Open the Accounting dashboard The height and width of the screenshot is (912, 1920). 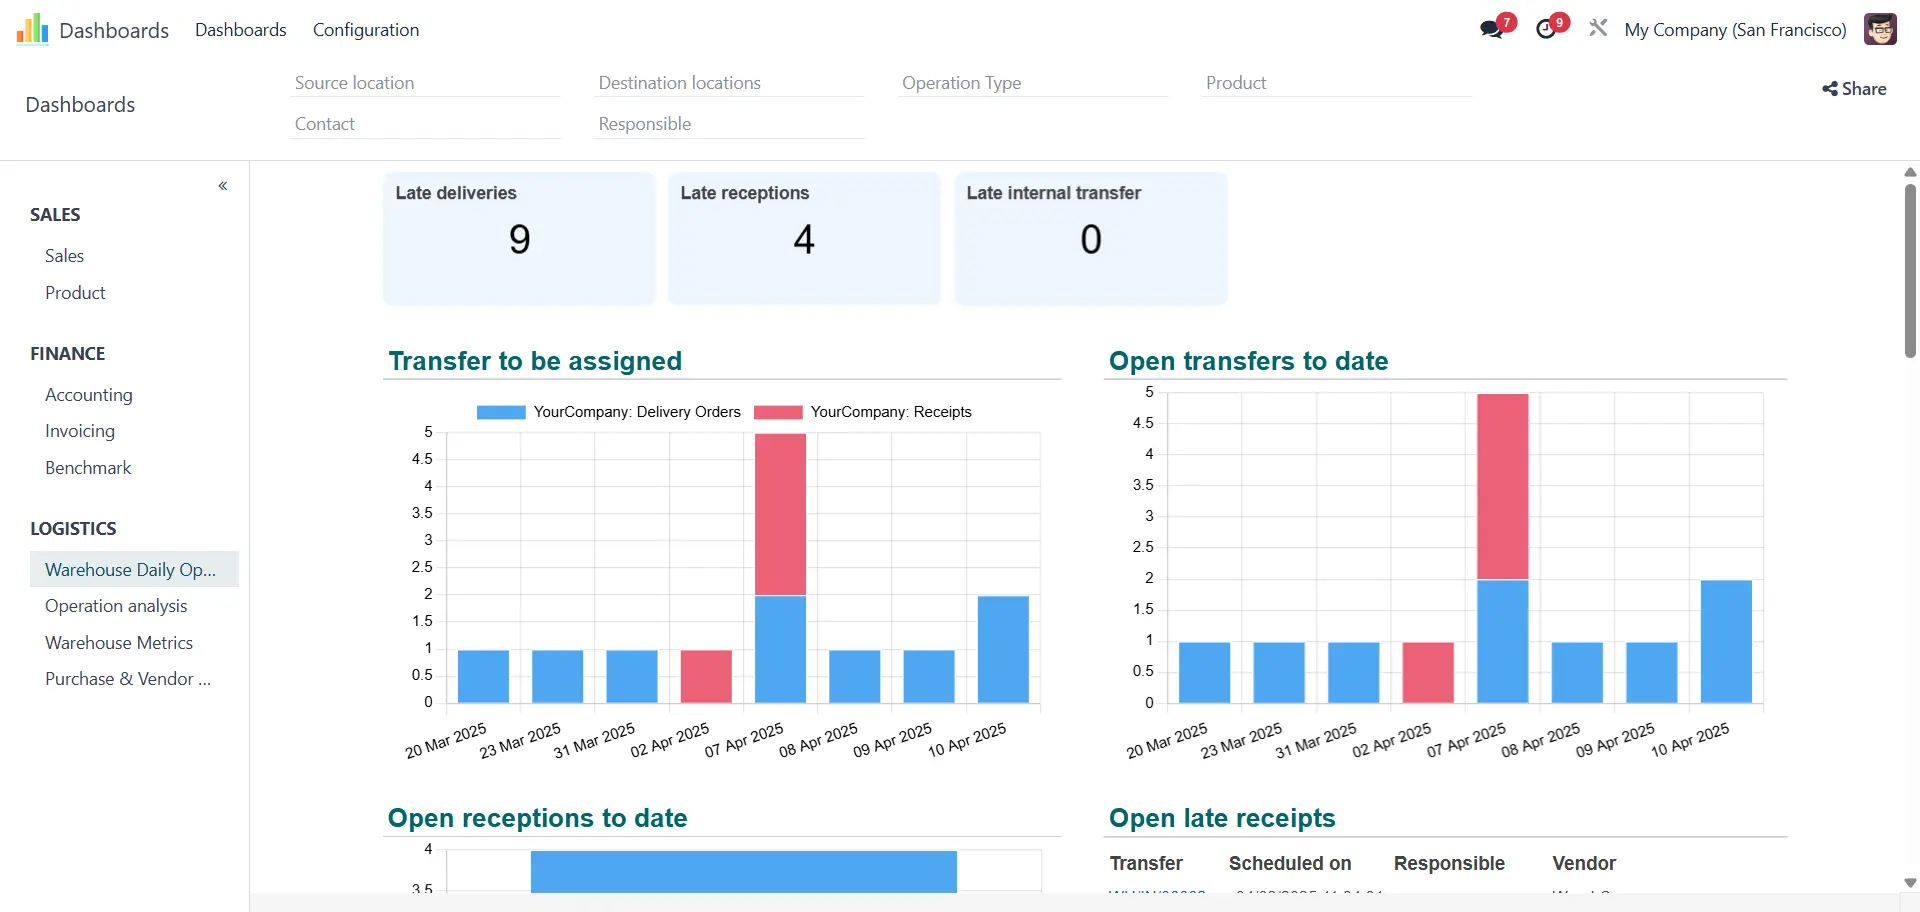click(89, 395)
